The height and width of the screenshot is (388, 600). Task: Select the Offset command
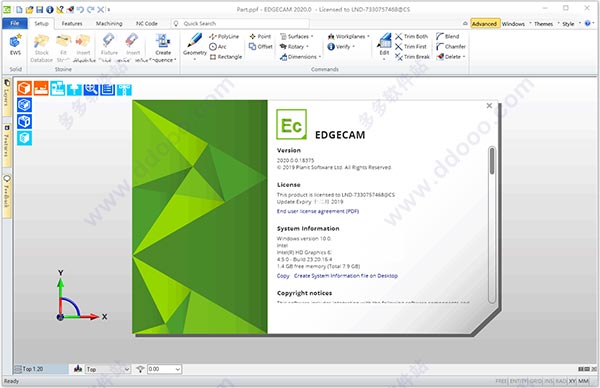(x=261, y=47)
